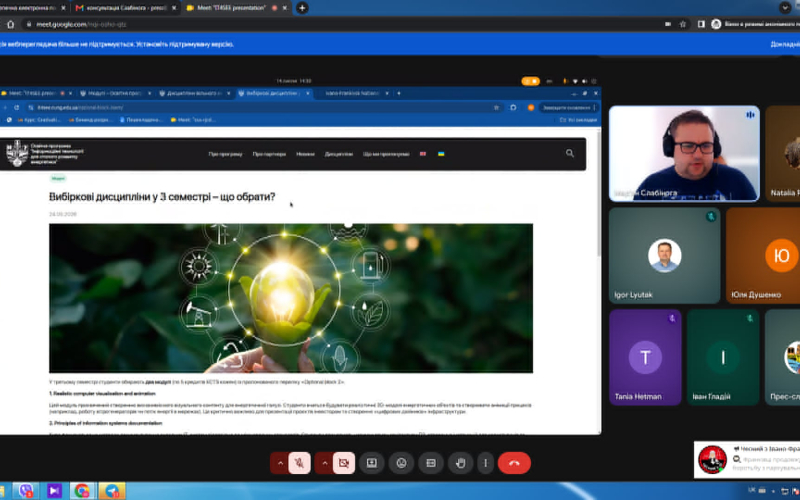The width and height of the screenshot is (800, 500).
Task: Click Tania Hetman participant tile
Action: [645, 357]
